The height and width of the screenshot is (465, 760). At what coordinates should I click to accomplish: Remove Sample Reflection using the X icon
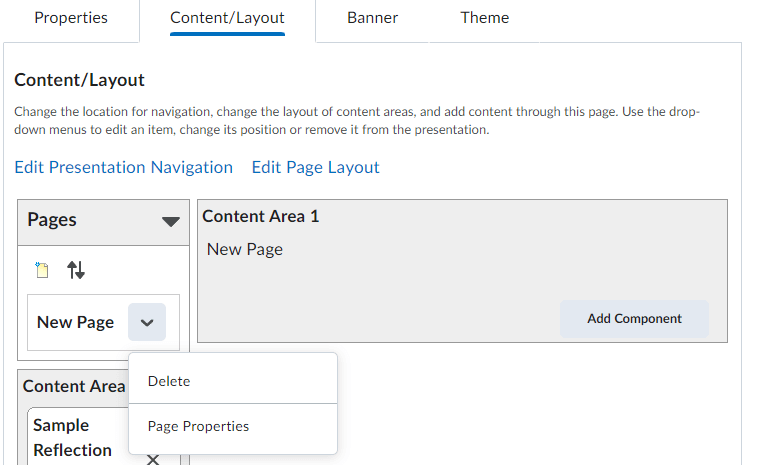[x=153, y=459]
